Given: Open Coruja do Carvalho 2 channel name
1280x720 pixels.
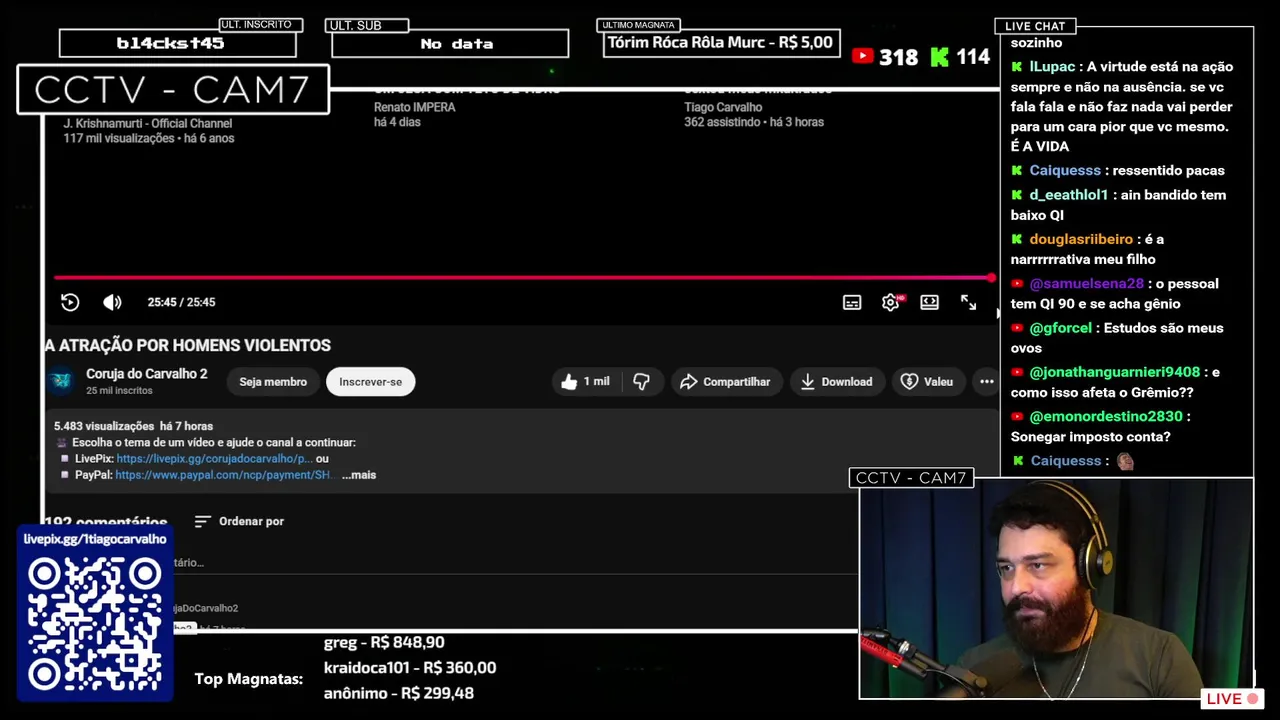Looking at the screenshot, I should [147, 374].
